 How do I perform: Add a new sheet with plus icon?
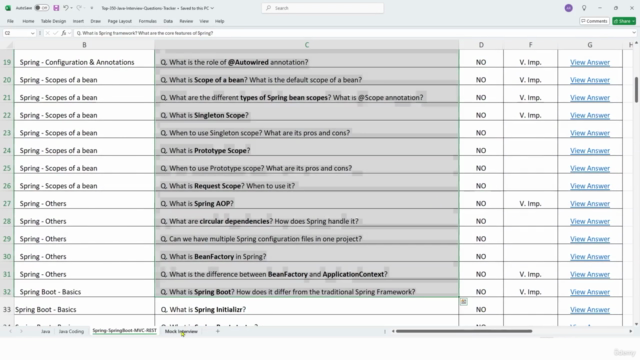[x=218, y=331]
